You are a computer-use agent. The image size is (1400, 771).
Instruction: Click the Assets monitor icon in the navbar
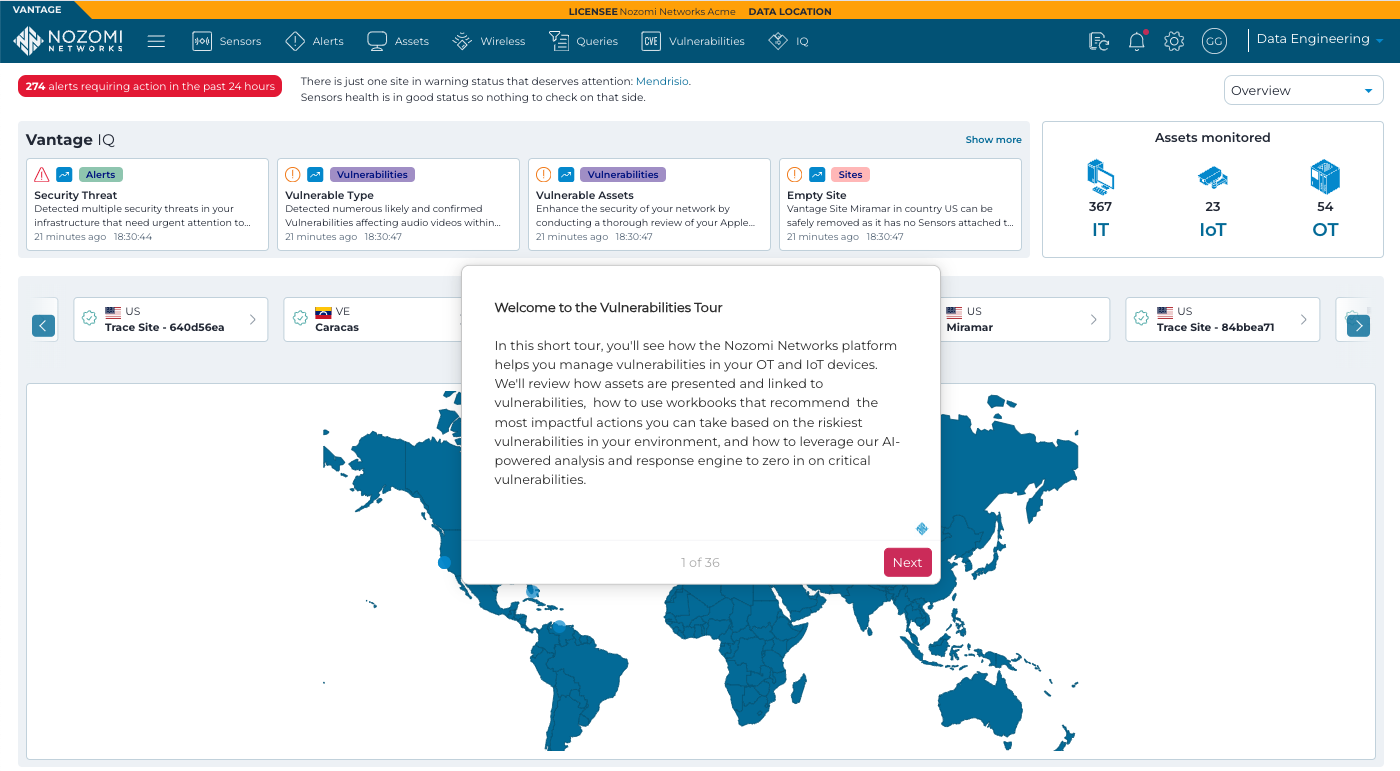(x=377, y=41)
